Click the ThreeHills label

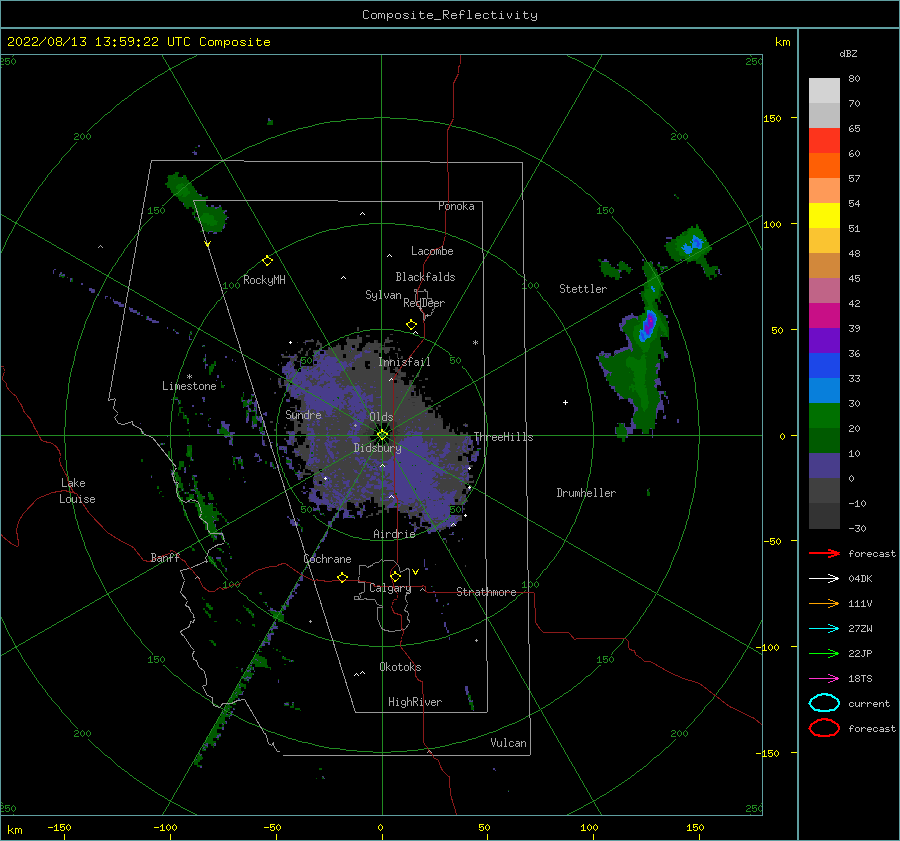(503, 437)
